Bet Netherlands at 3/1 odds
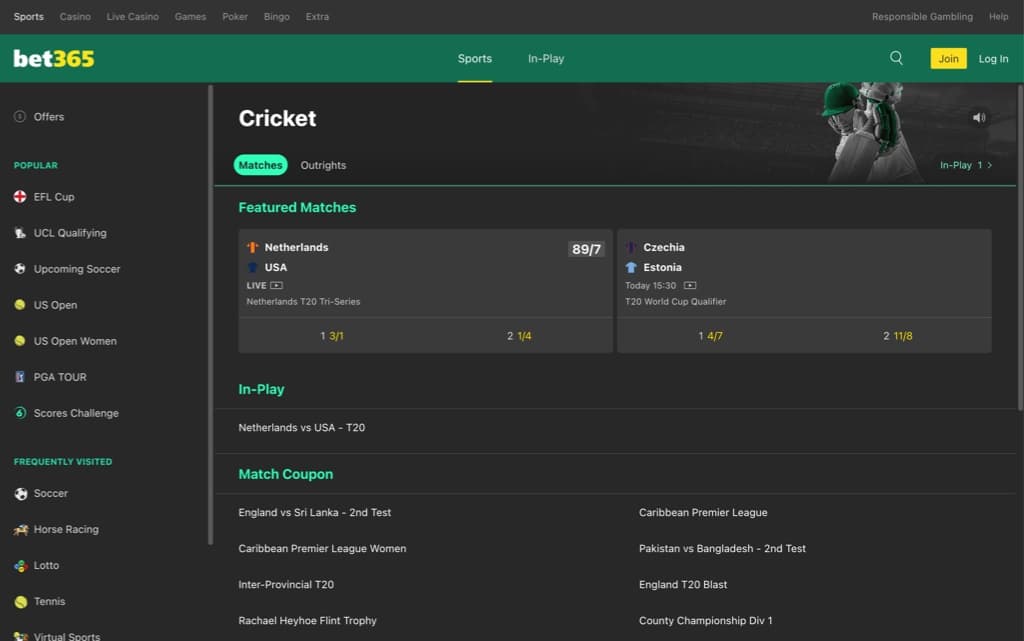This screenshot has width=1024, height=641. (332, 336)
